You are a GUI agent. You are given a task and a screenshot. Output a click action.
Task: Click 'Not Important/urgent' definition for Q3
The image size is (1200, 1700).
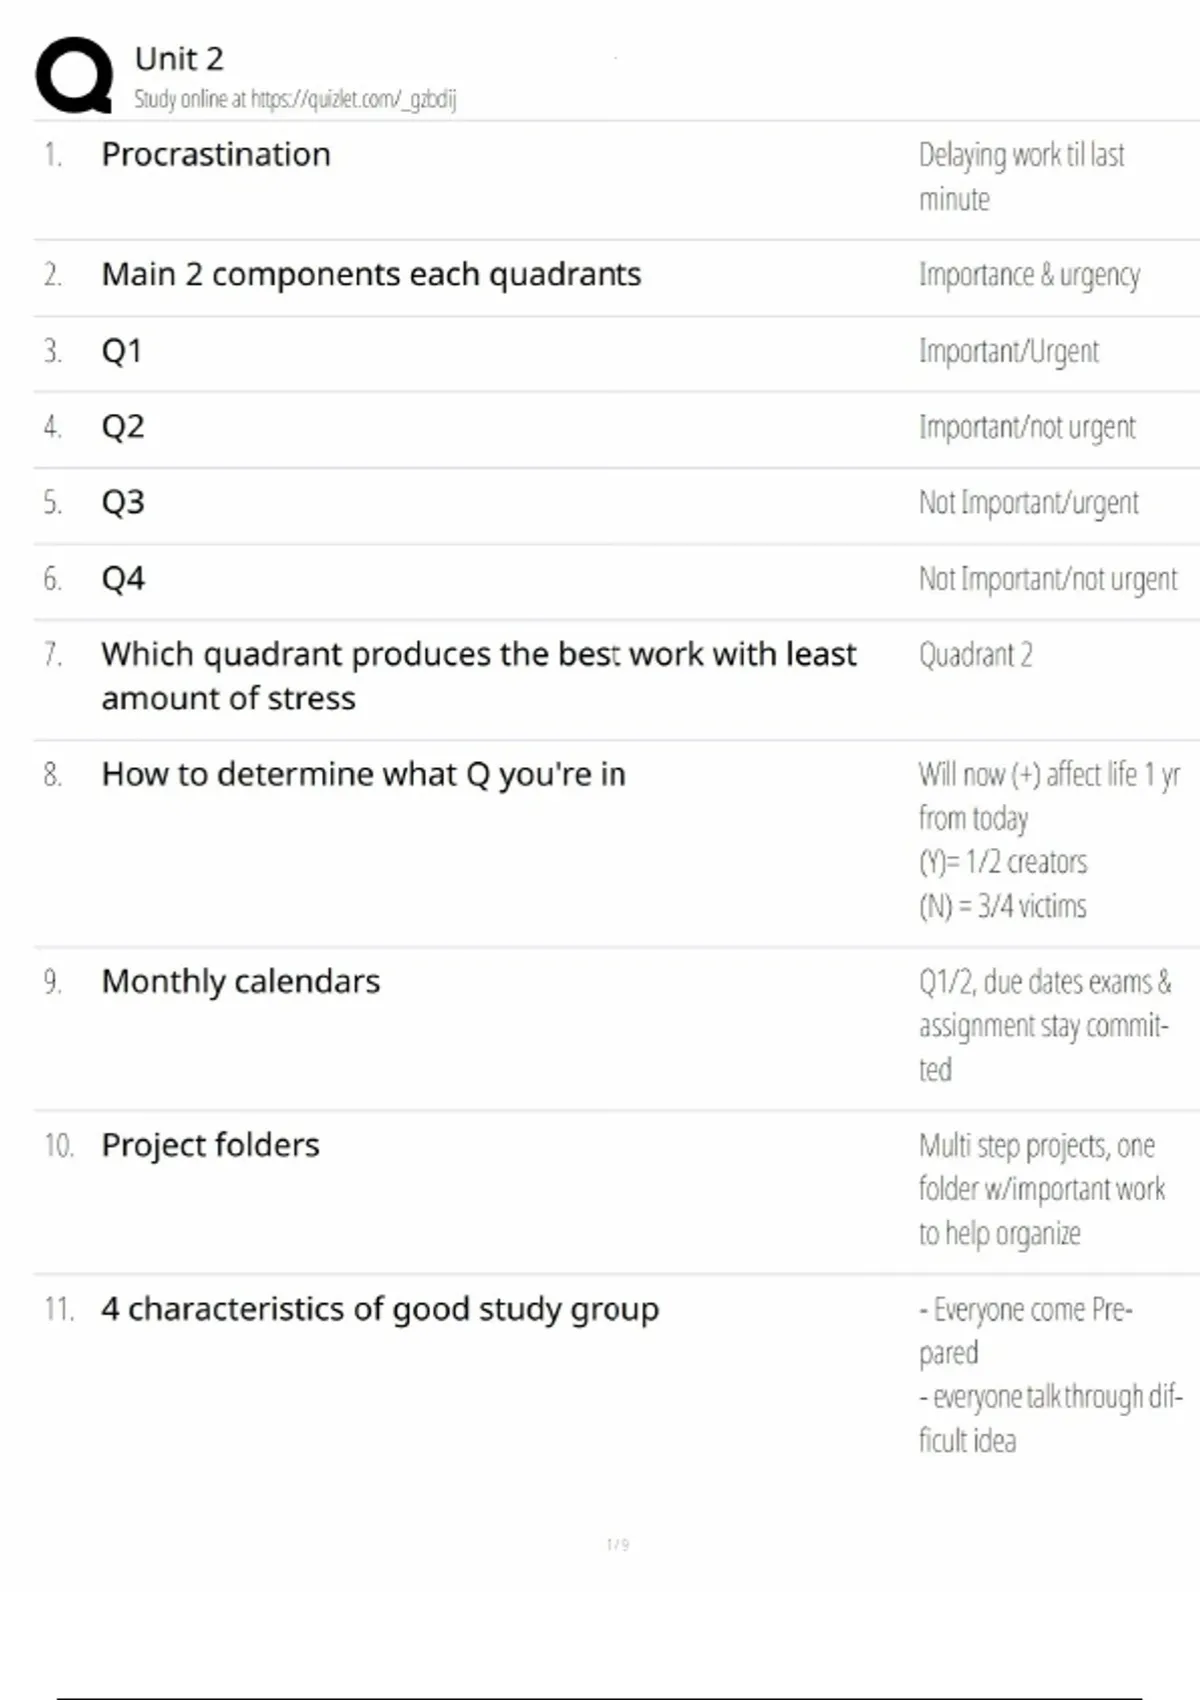pos(1028,503)
